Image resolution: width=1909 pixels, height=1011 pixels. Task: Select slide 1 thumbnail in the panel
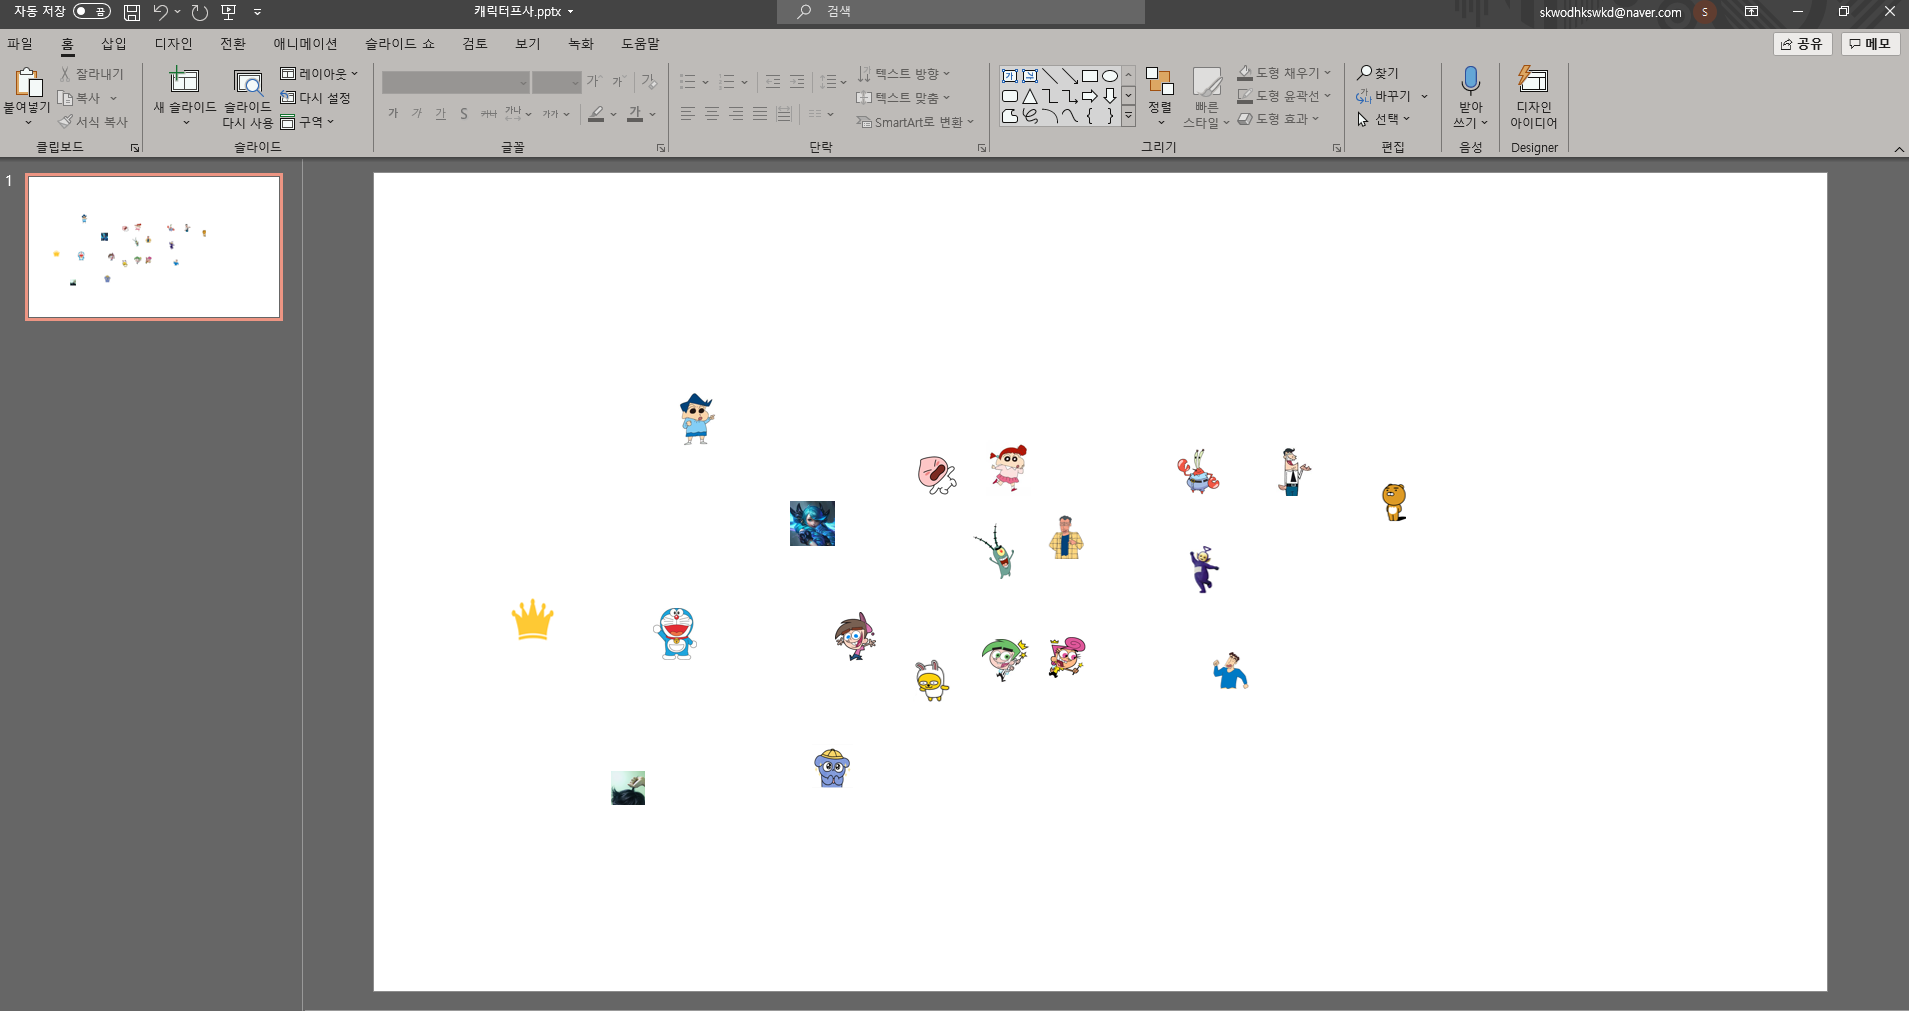[154, 247]
